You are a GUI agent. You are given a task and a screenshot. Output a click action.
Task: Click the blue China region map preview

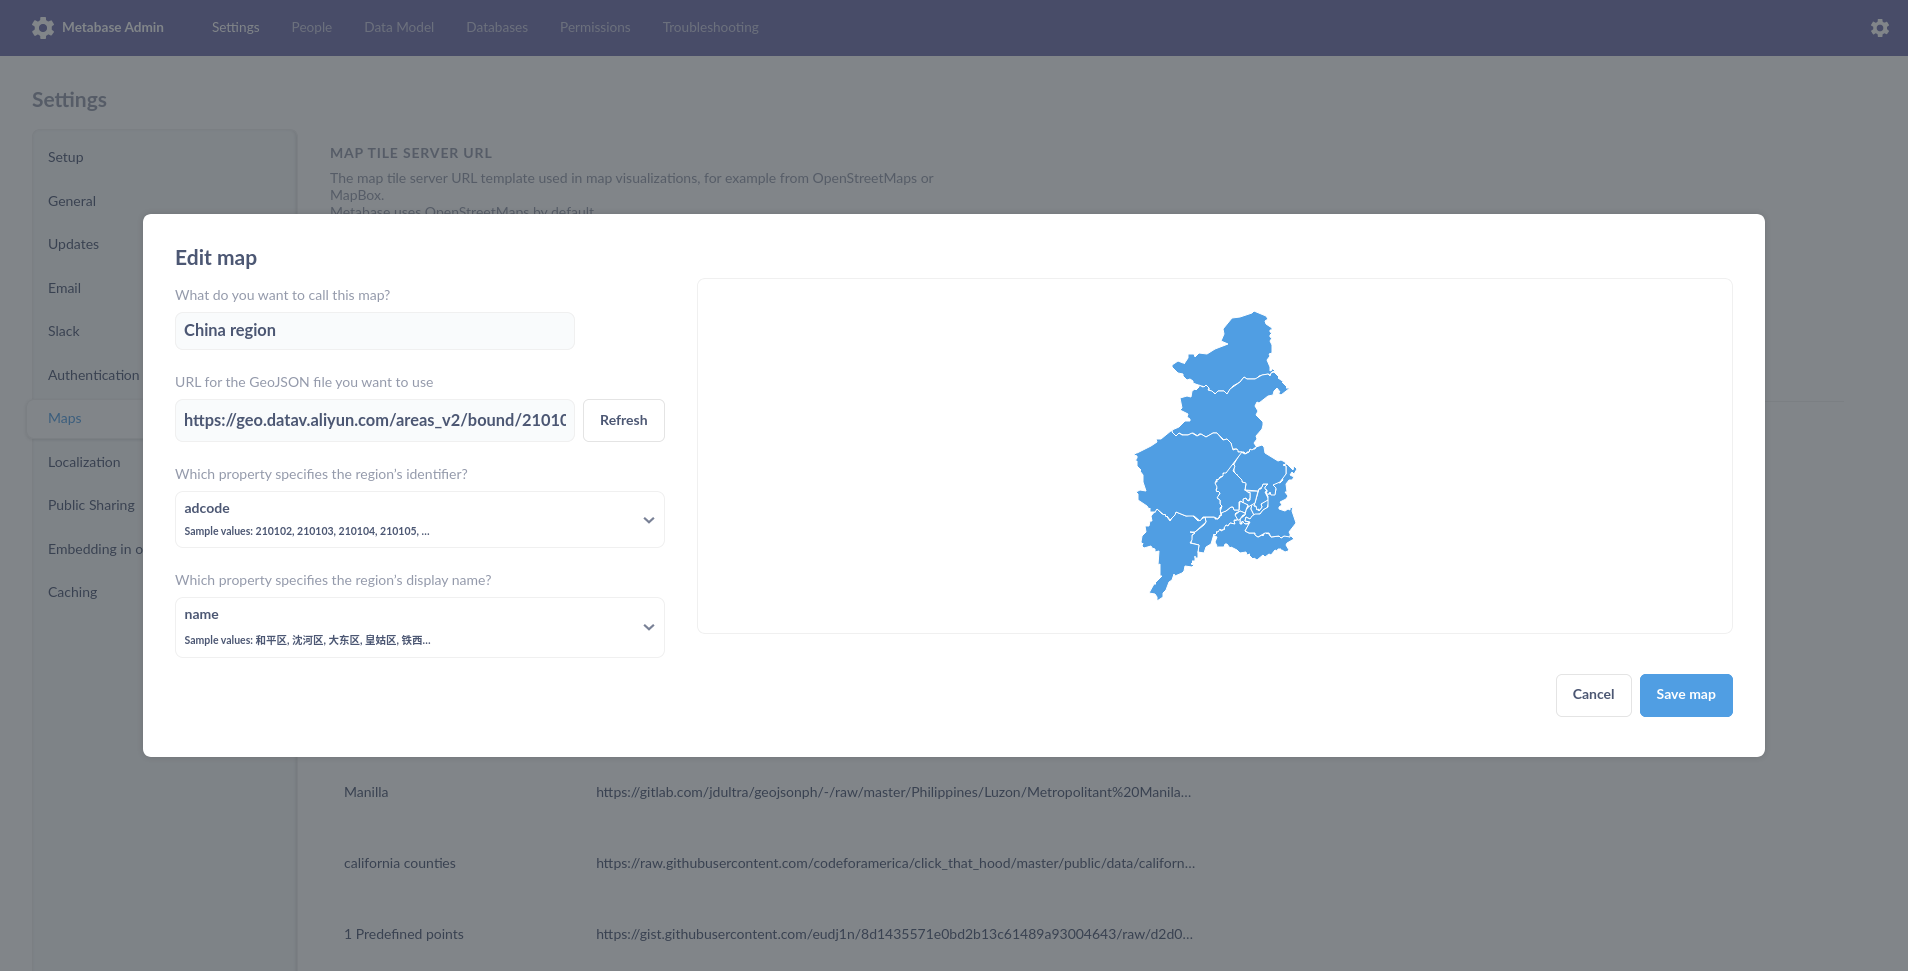pyautogui.click(x=1214, y=455)
